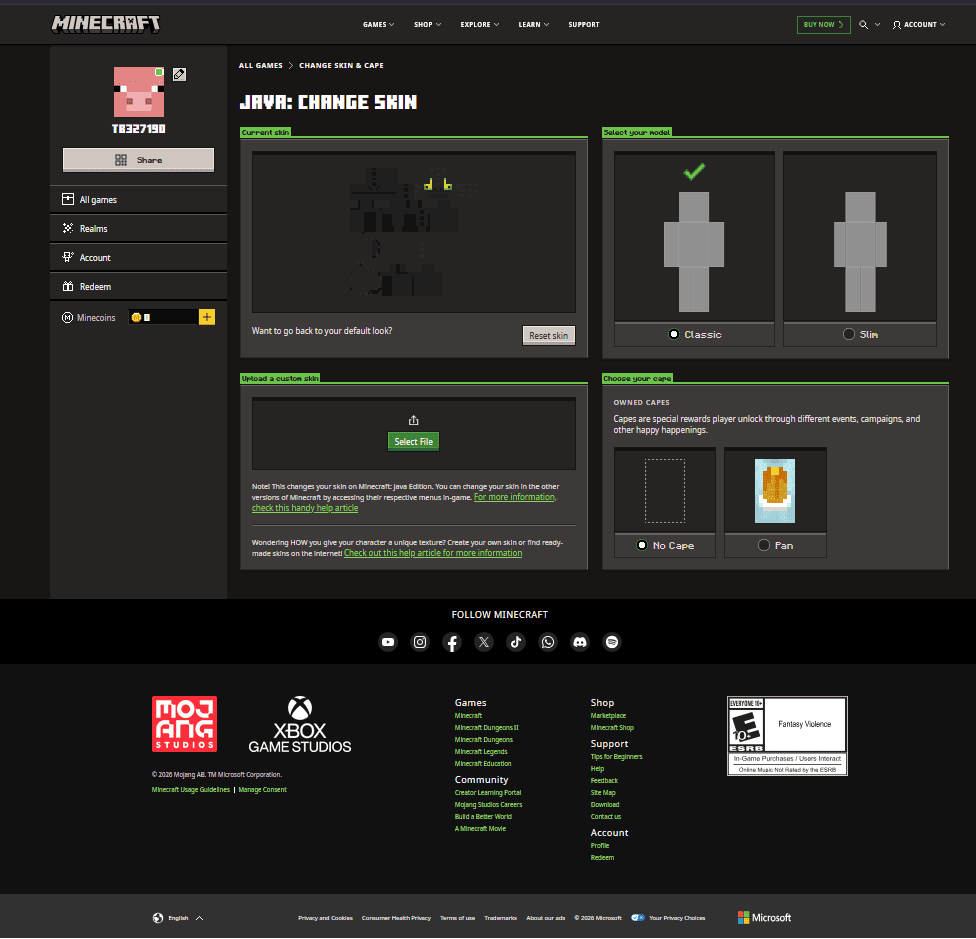Viewport: 976px width, 939px height.
Task: Go to All Games breadcrumb
Action: [261, 65]
